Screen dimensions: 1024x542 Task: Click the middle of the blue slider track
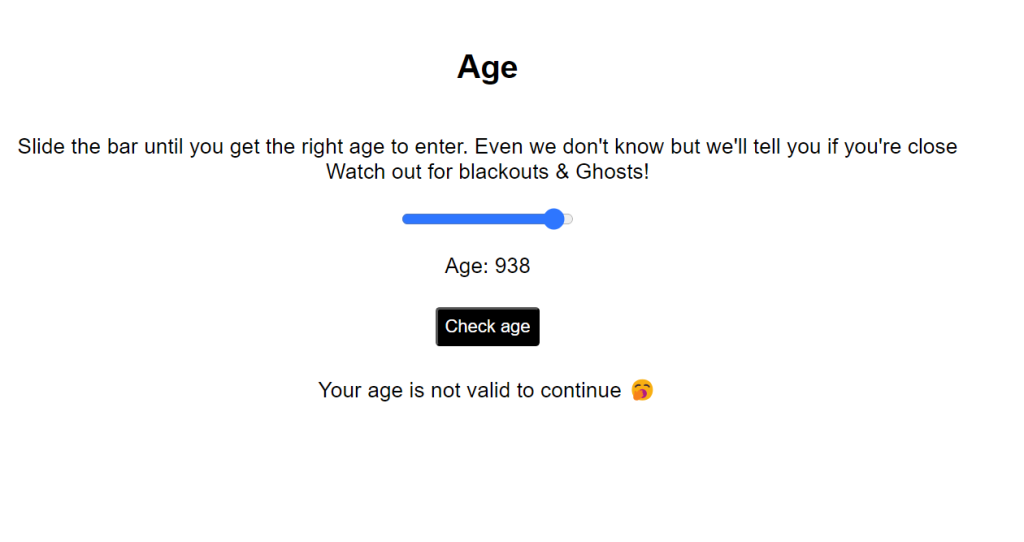coord(478,219)
